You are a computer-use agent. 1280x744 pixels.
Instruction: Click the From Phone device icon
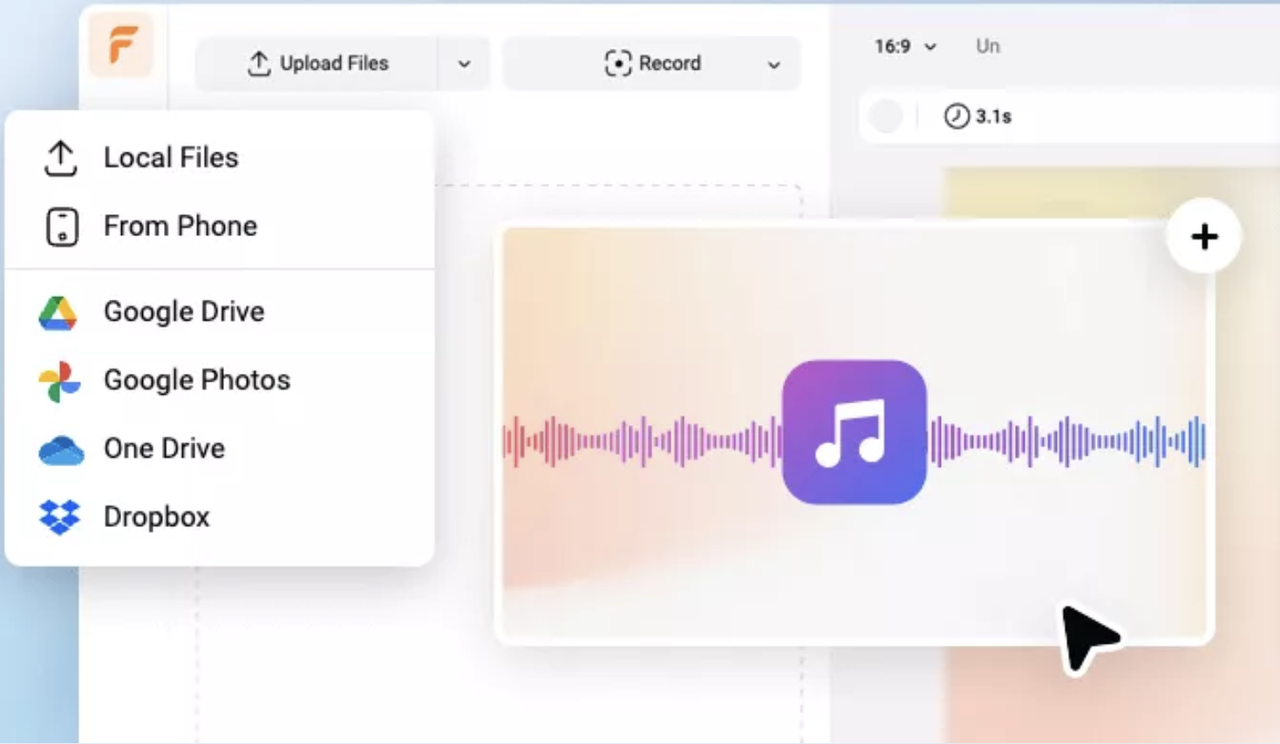pyautogui.click(x=60, y=226)
